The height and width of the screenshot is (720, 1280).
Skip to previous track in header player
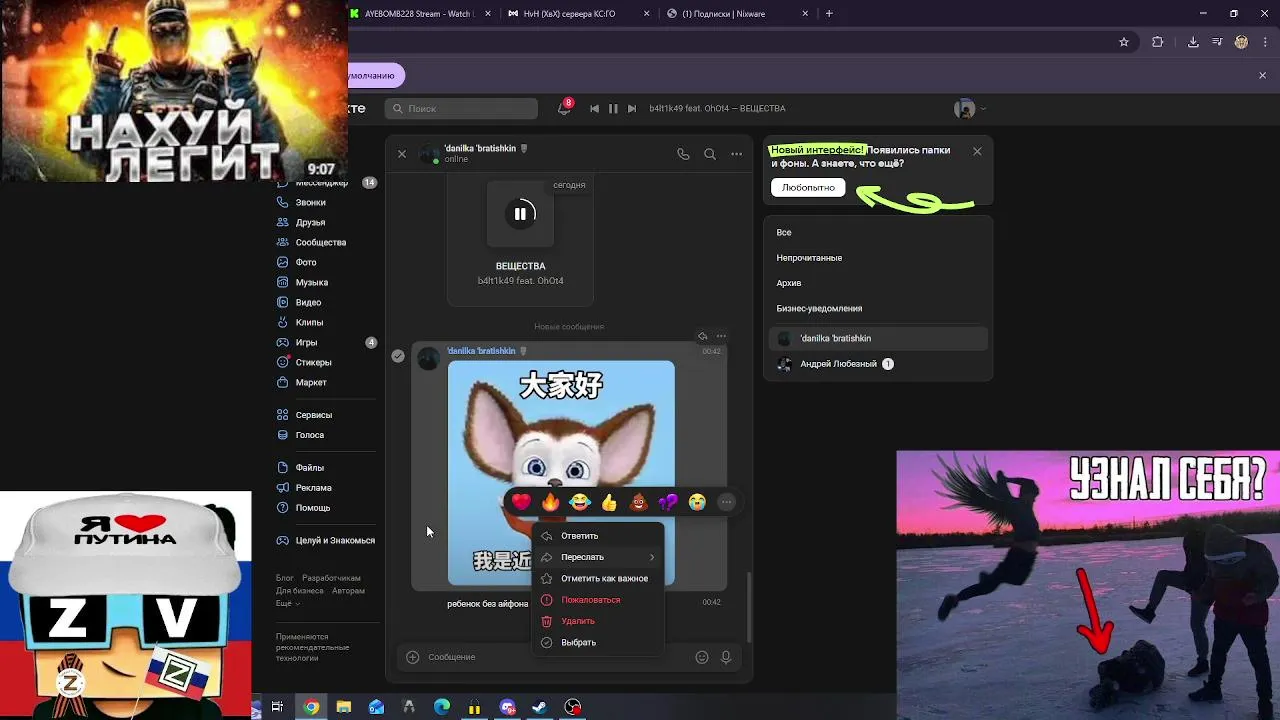(x=595, y=108)
